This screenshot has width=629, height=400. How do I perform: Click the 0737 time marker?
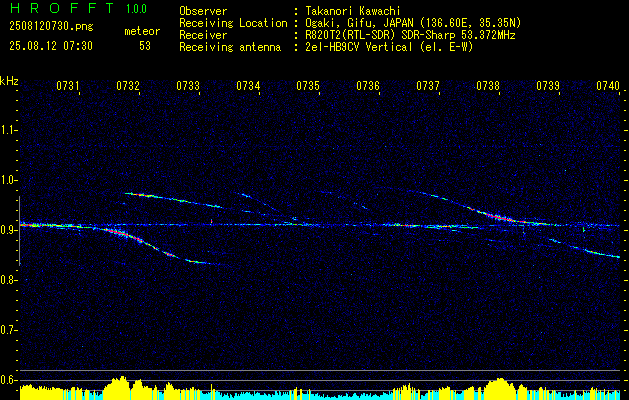pos(428,85)
